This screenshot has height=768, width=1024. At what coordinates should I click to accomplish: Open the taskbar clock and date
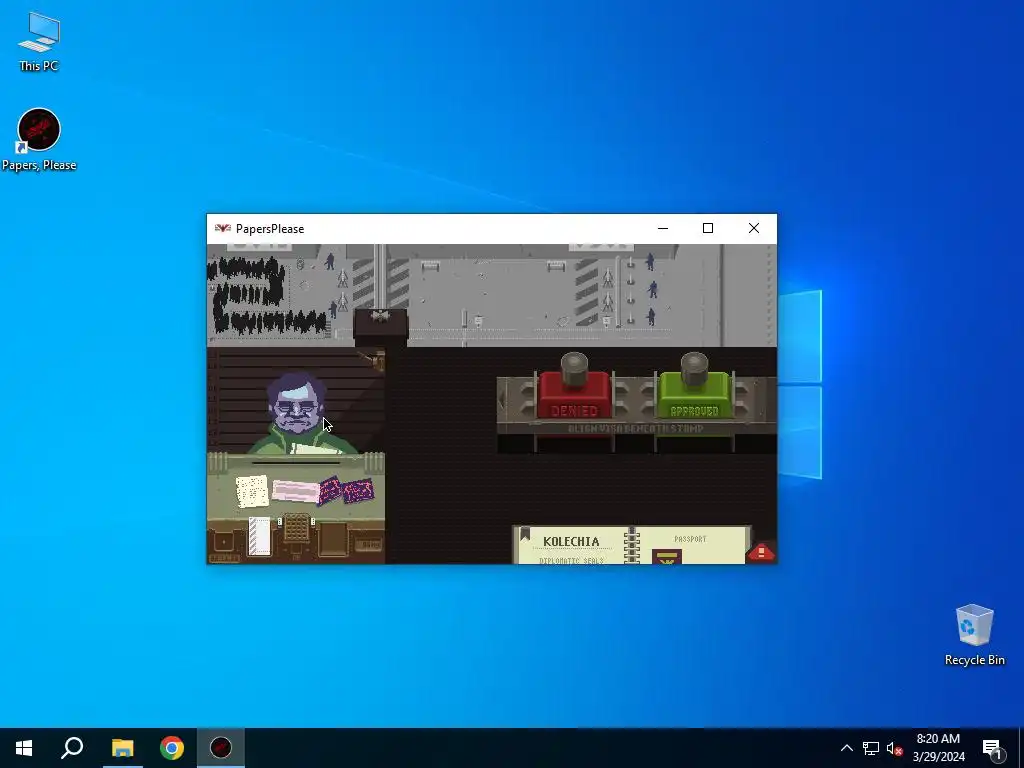(x=938, y=748)
